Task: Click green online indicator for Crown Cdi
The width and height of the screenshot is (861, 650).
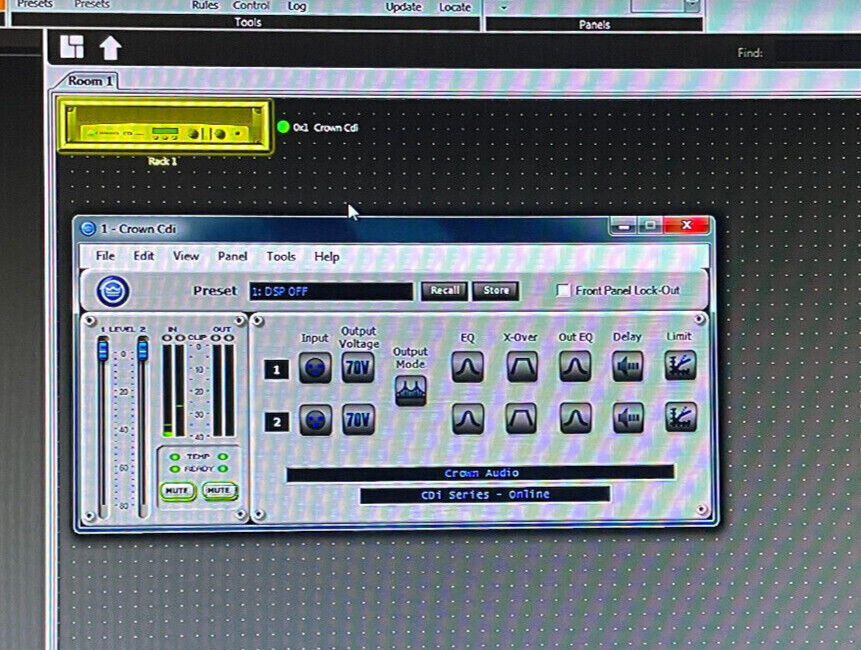Action: tap(283, 127)
